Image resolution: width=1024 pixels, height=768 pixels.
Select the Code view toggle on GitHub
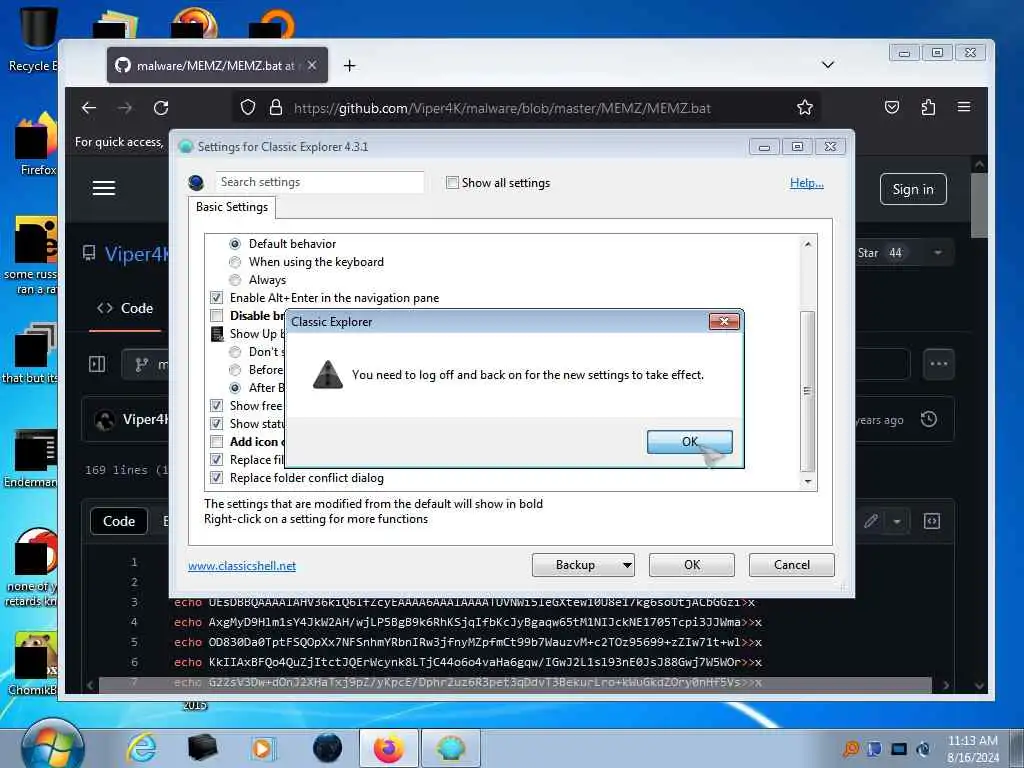[119, 521]
